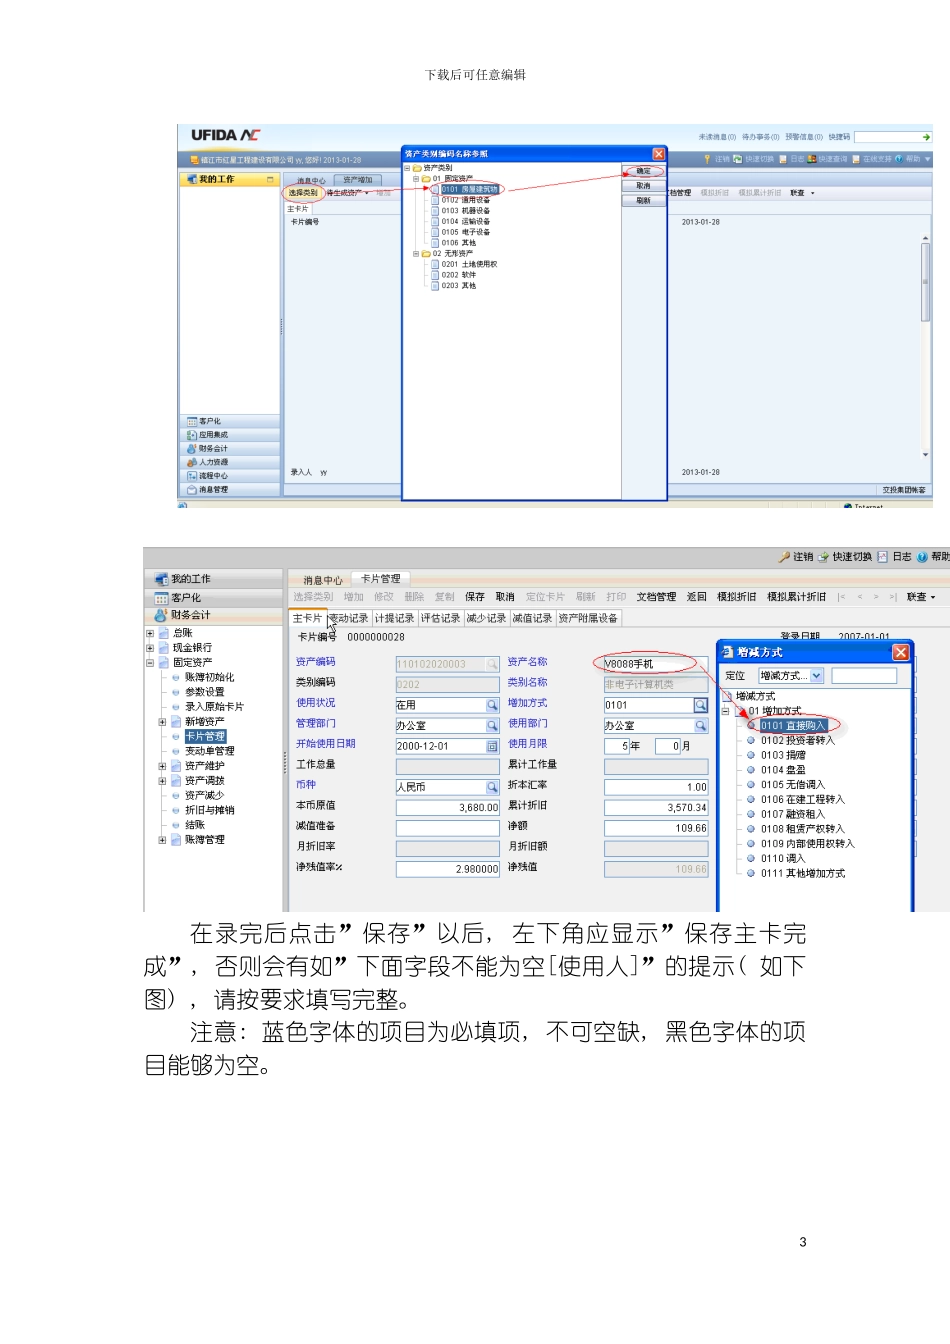Select 0101 房屋建筑物 in category tree
Screen dimensions: 950x1344
coord(469,189)
